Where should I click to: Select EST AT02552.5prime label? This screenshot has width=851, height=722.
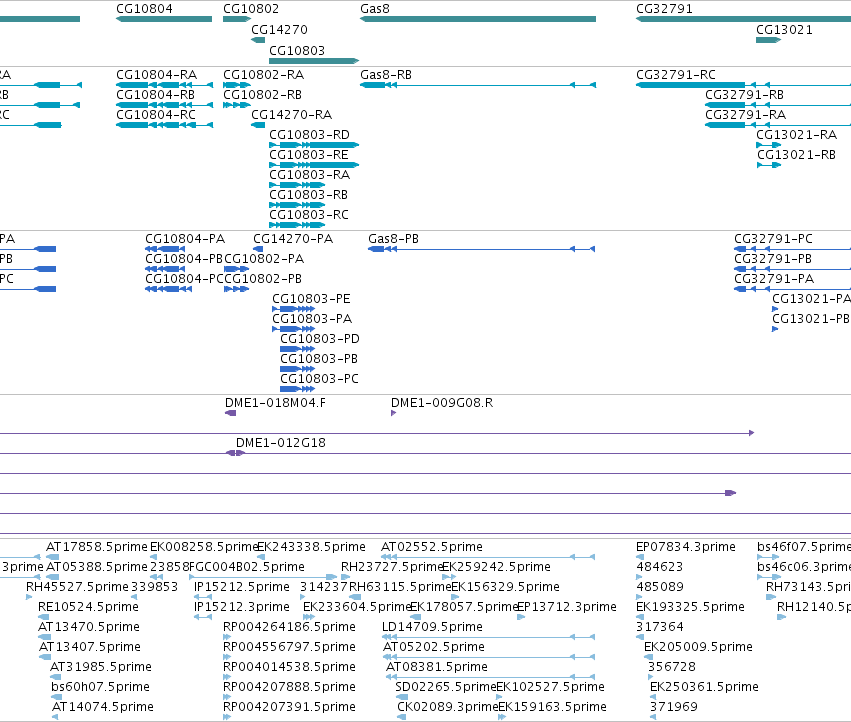pyautogui.click(x=431, y=547)
